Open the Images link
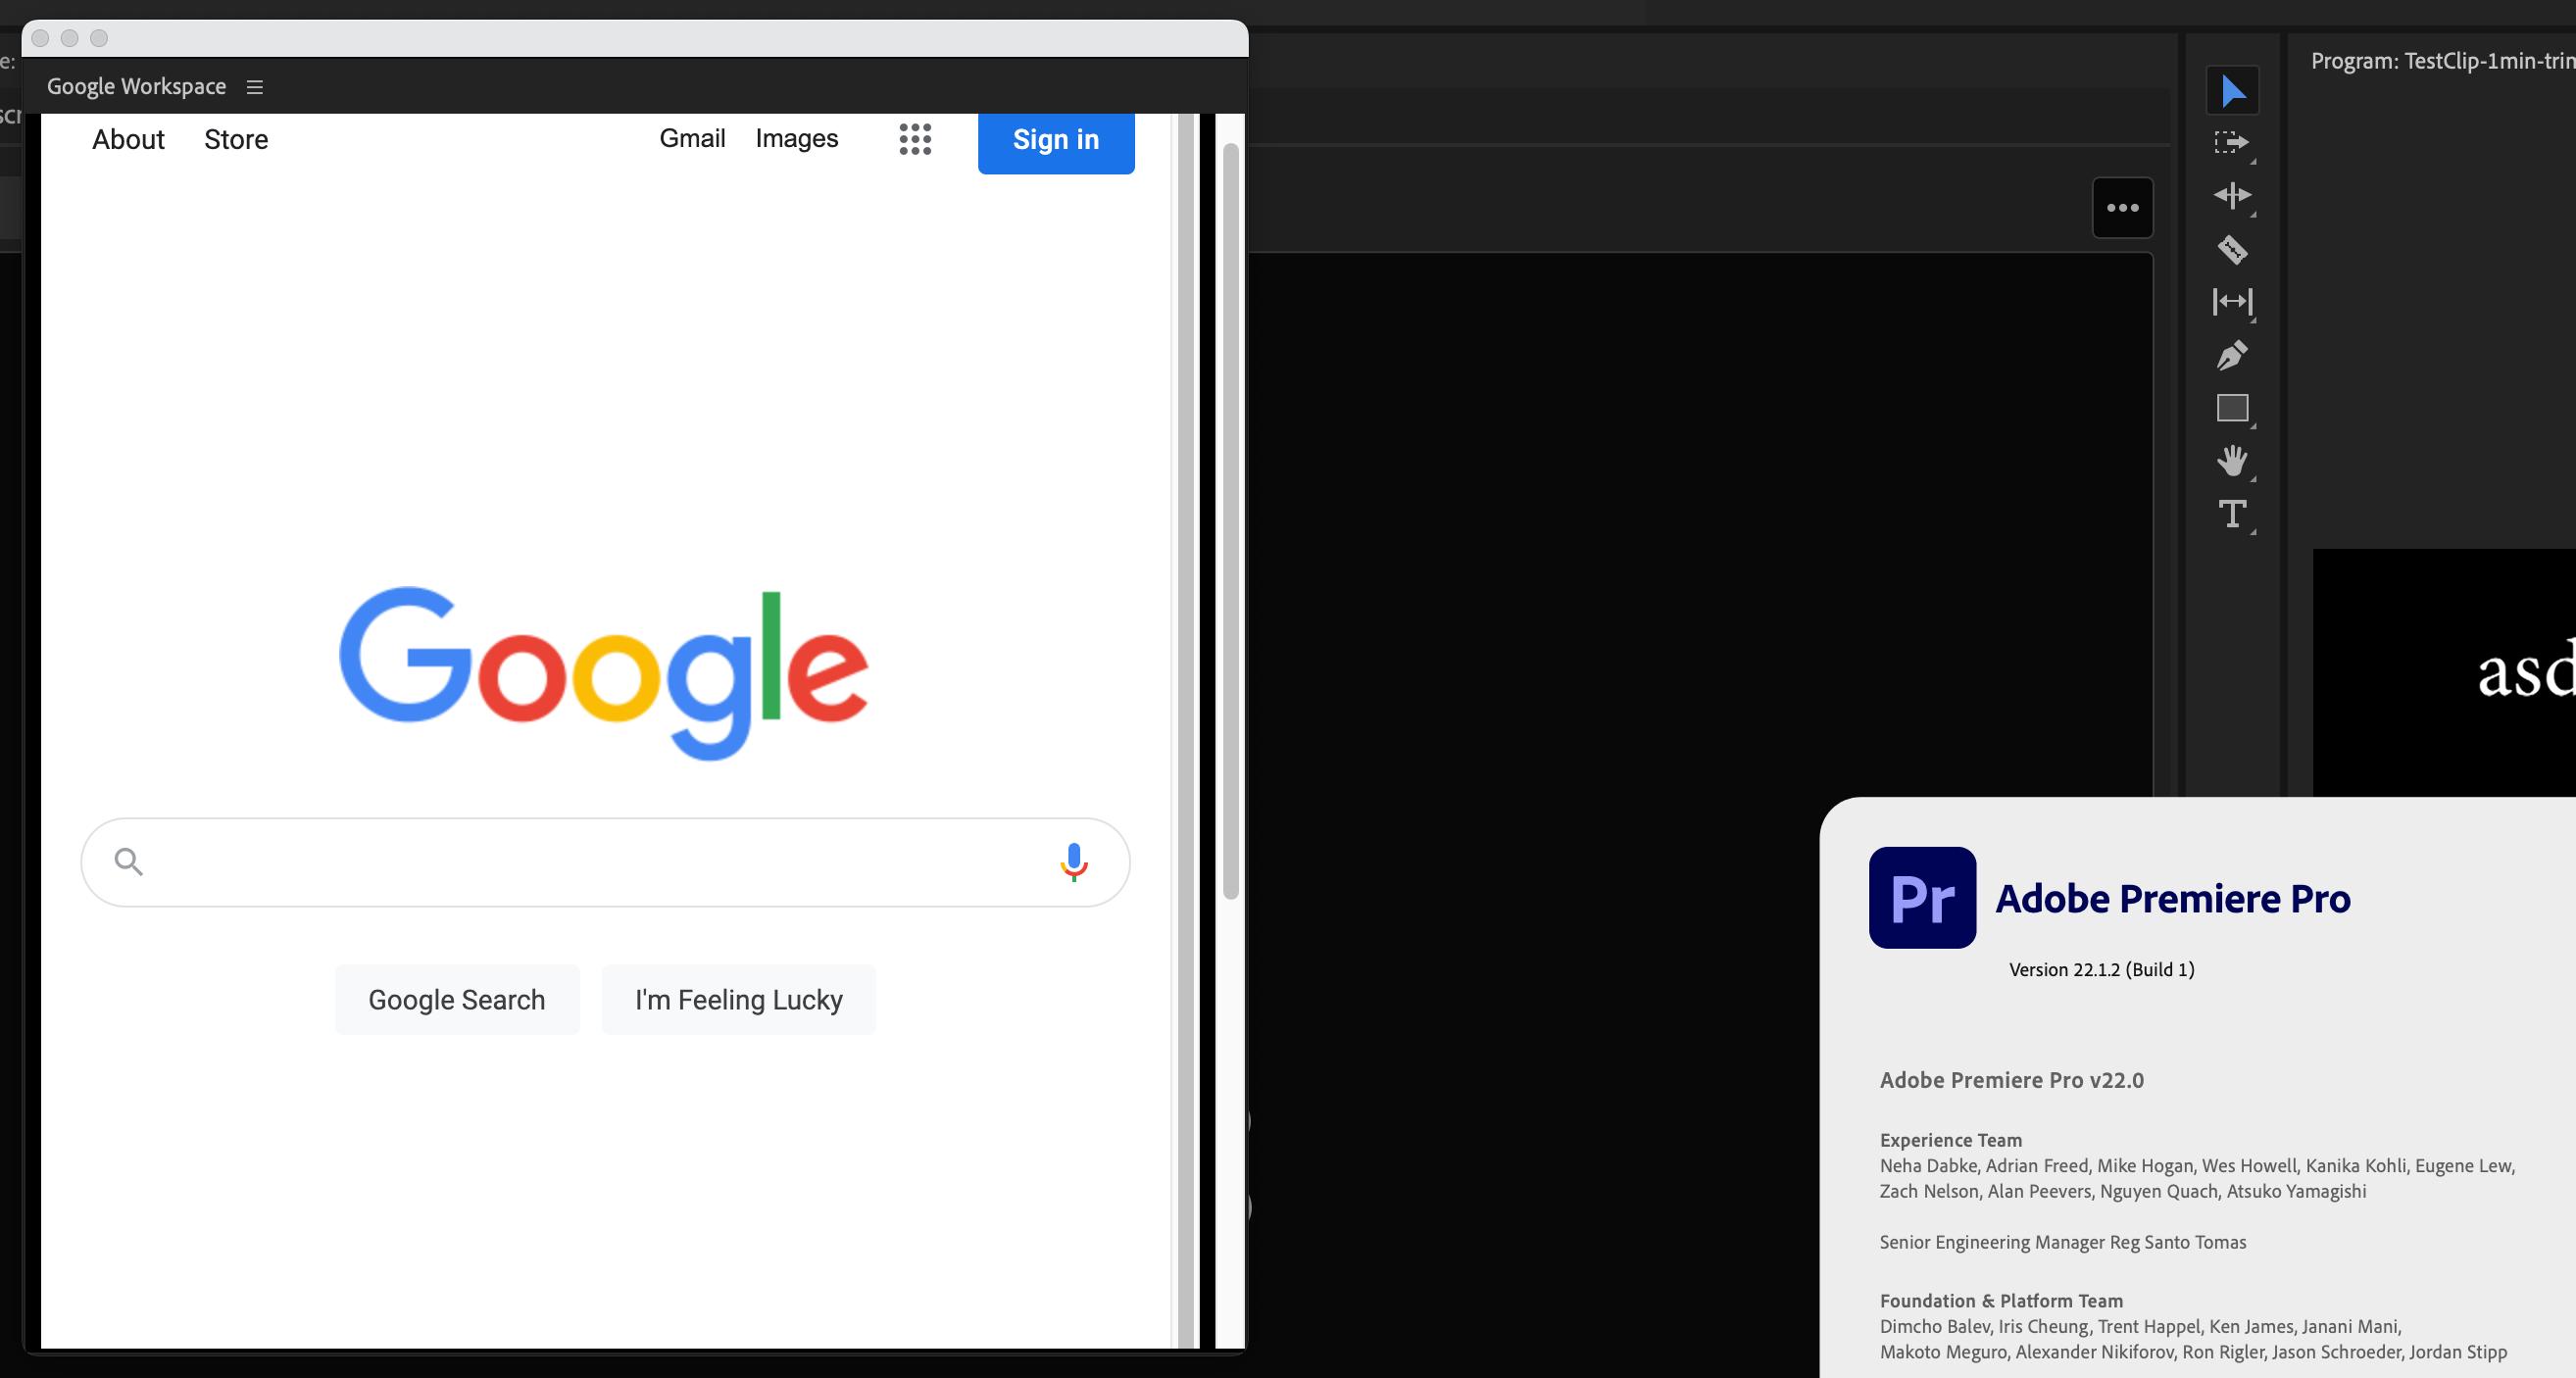The height and width of the screenshot is (1378, 2576). (796, 138)
